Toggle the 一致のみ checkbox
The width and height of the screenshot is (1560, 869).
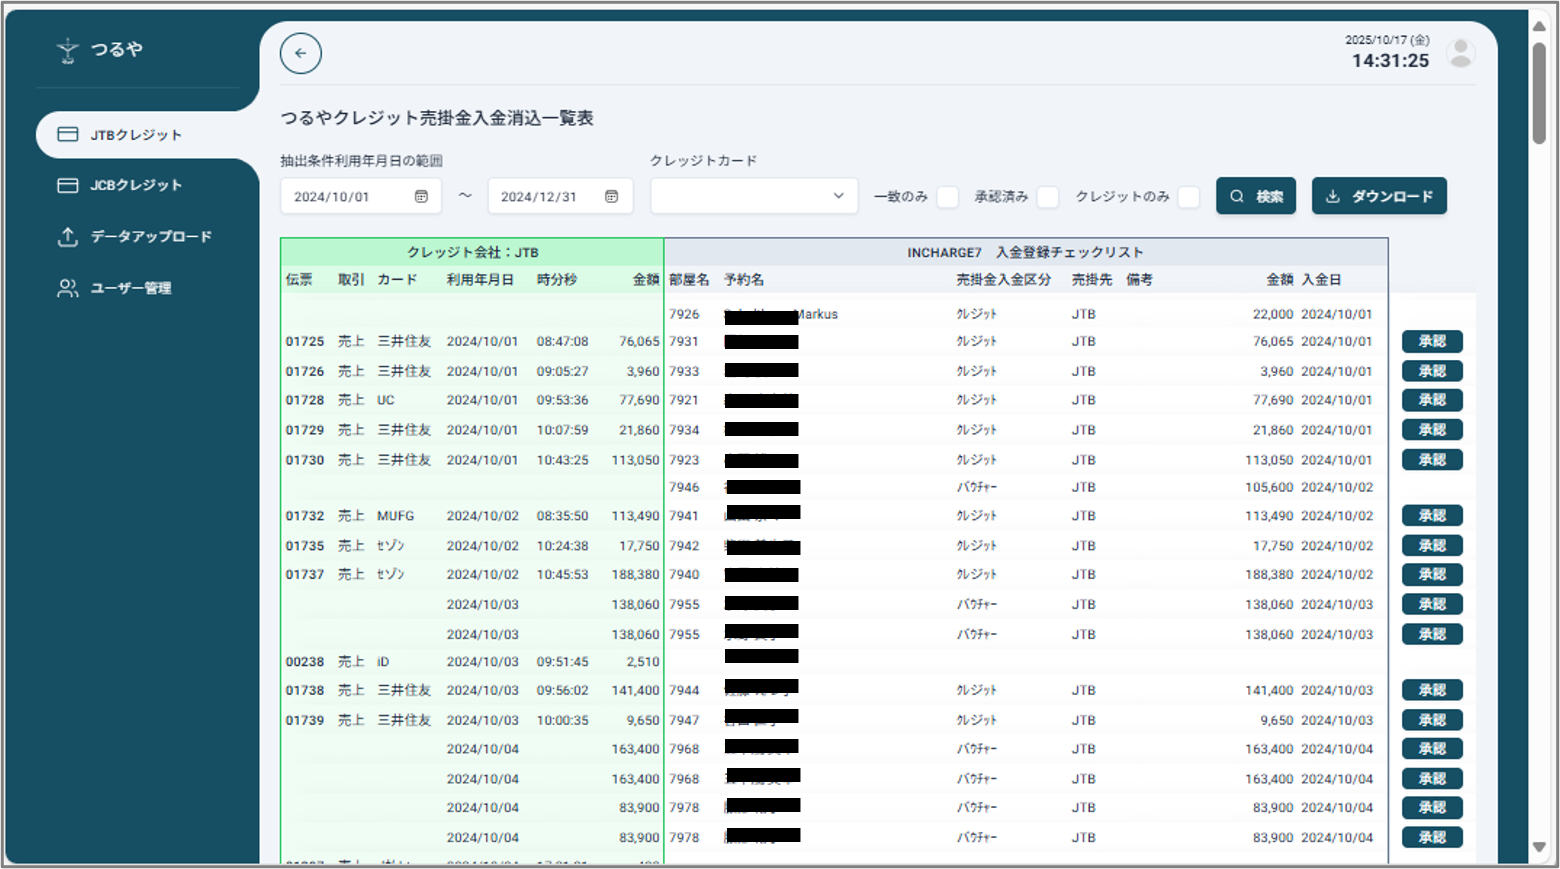[x=947, y=197]
